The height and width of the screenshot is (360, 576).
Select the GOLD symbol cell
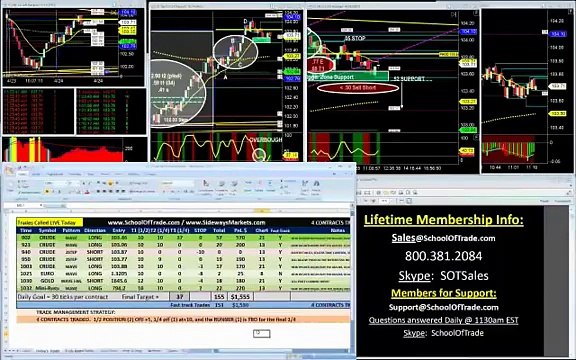[x=47, y=281]
